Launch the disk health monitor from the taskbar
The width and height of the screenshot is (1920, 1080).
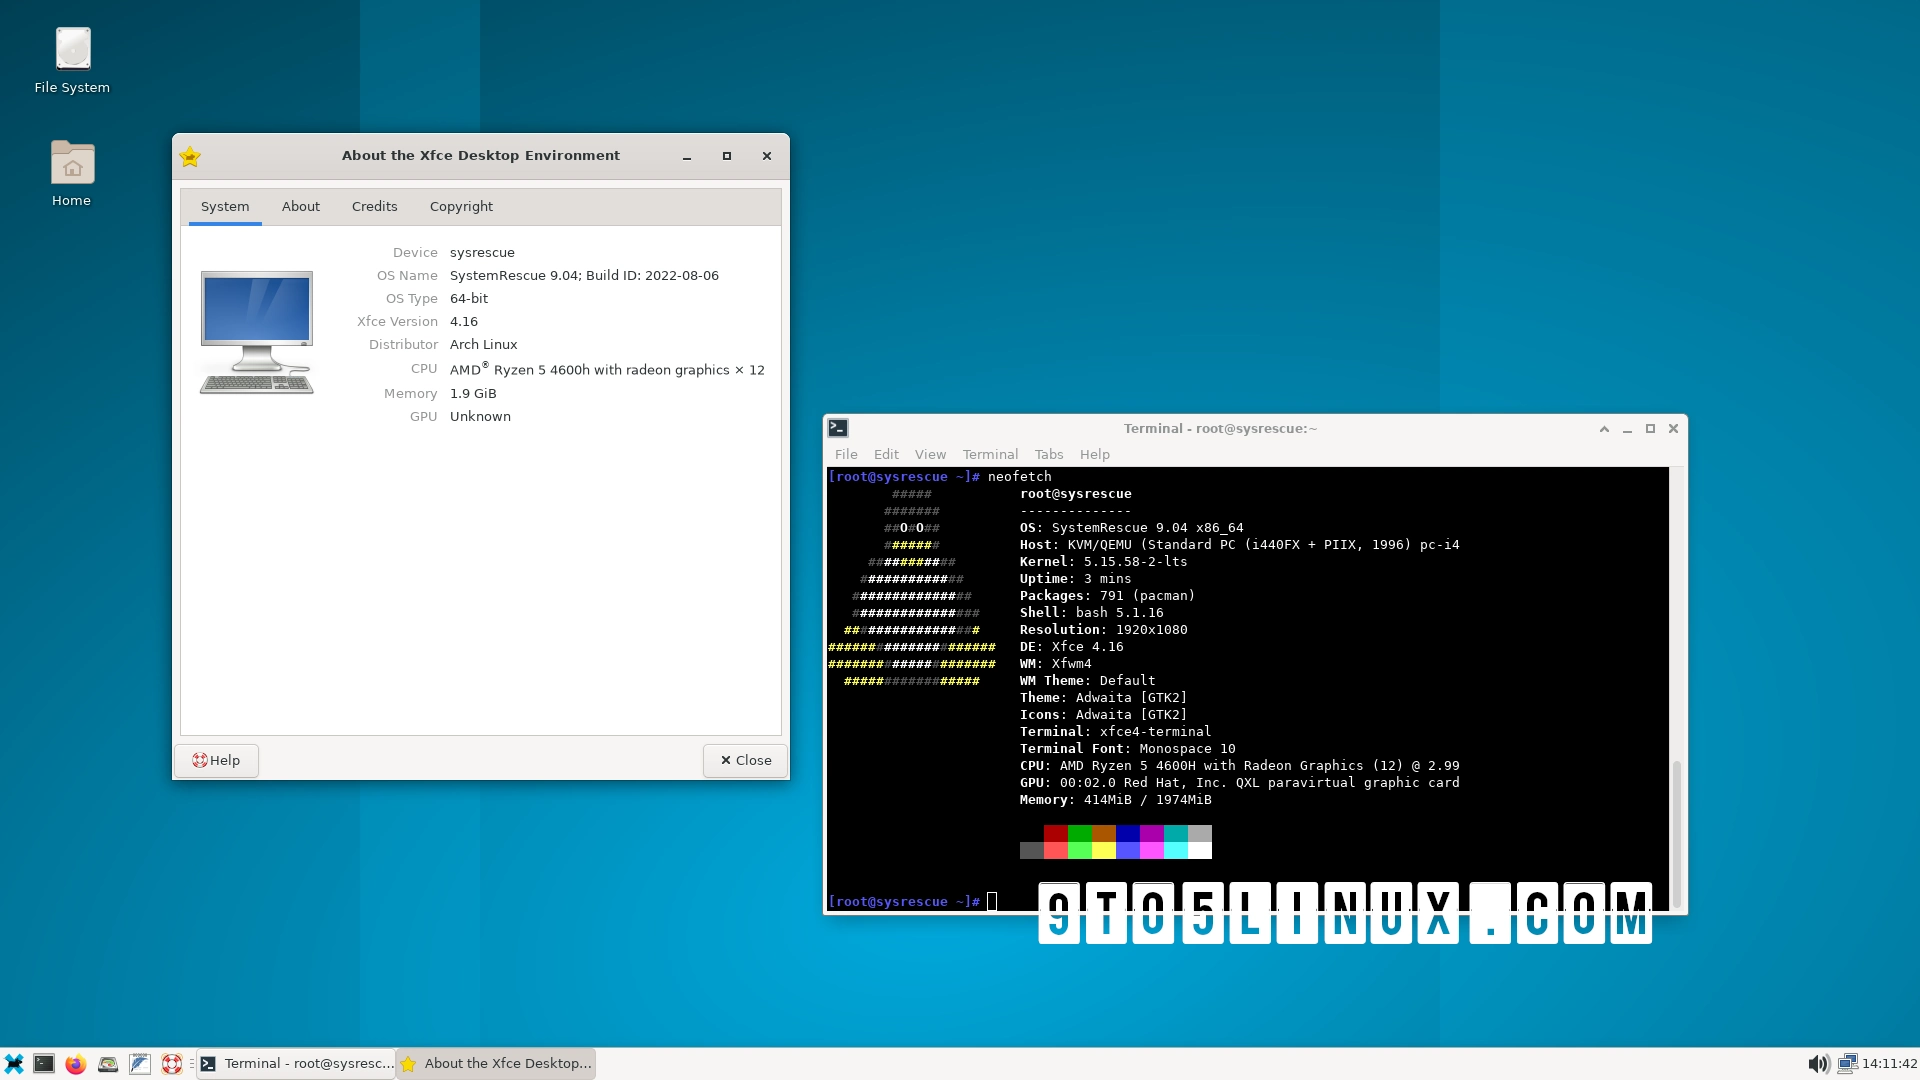tap(106, 1064)
